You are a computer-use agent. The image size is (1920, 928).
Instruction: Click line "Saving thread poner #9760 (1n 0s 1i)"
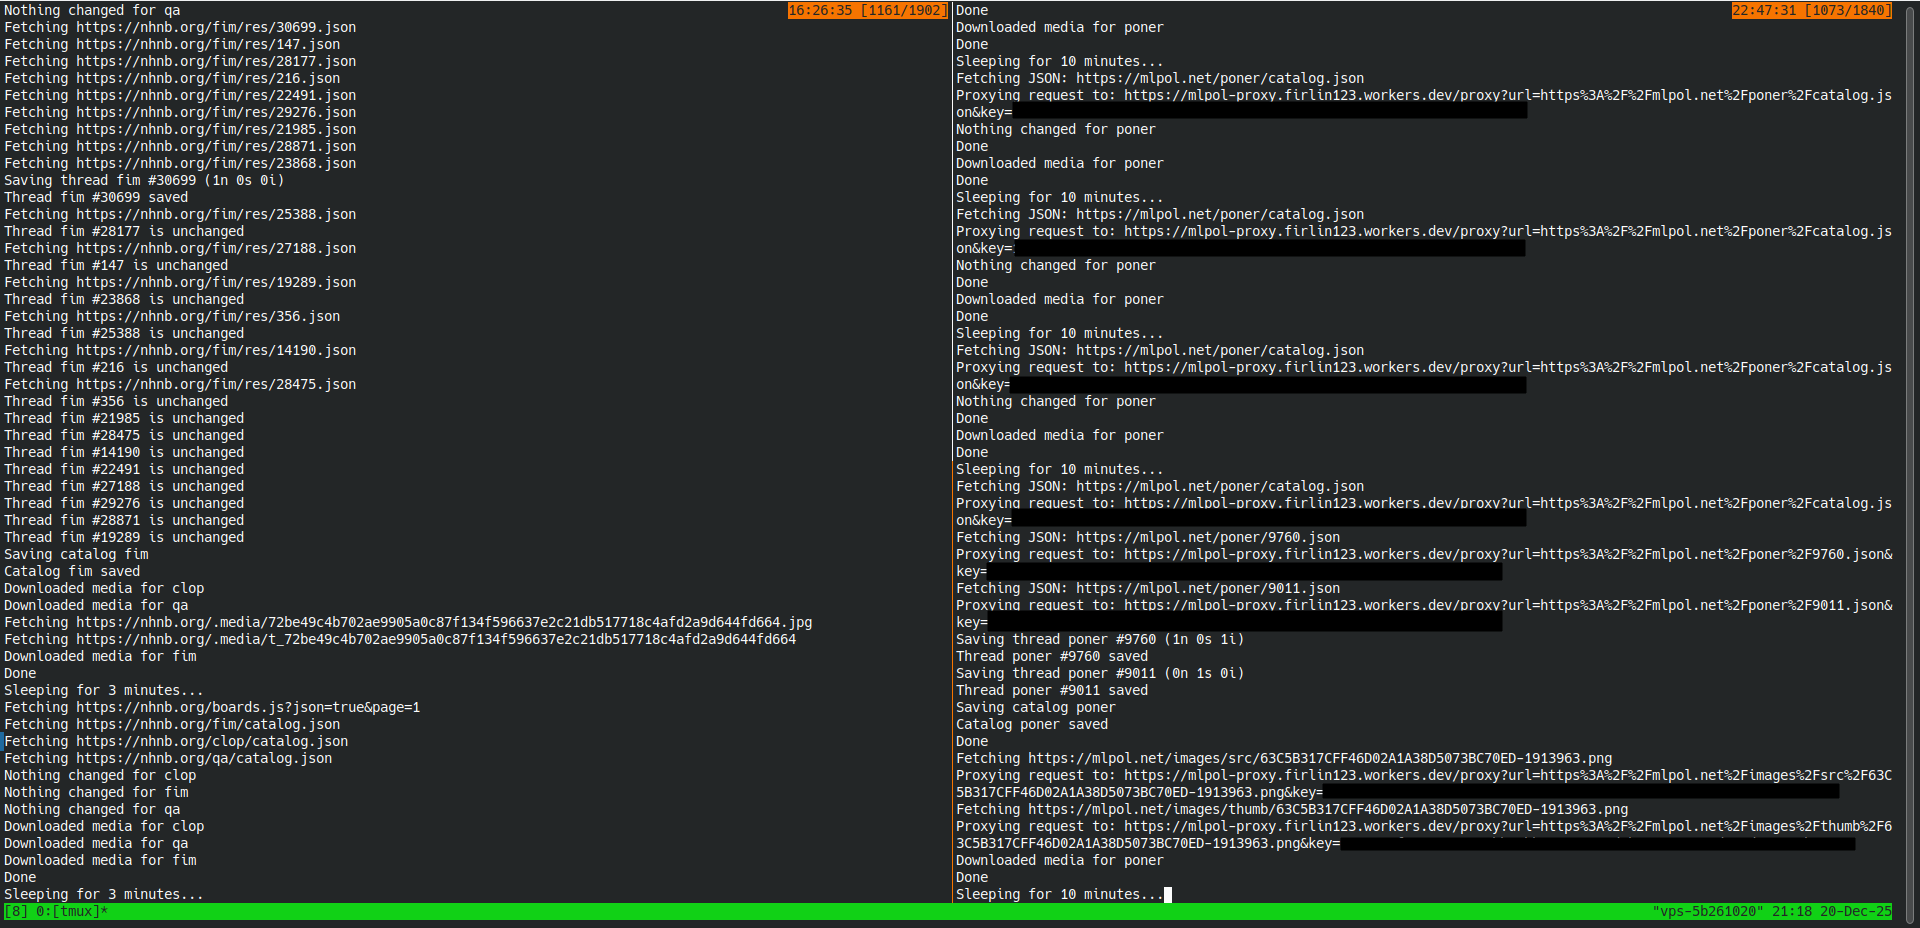[x=1100, y=639]
